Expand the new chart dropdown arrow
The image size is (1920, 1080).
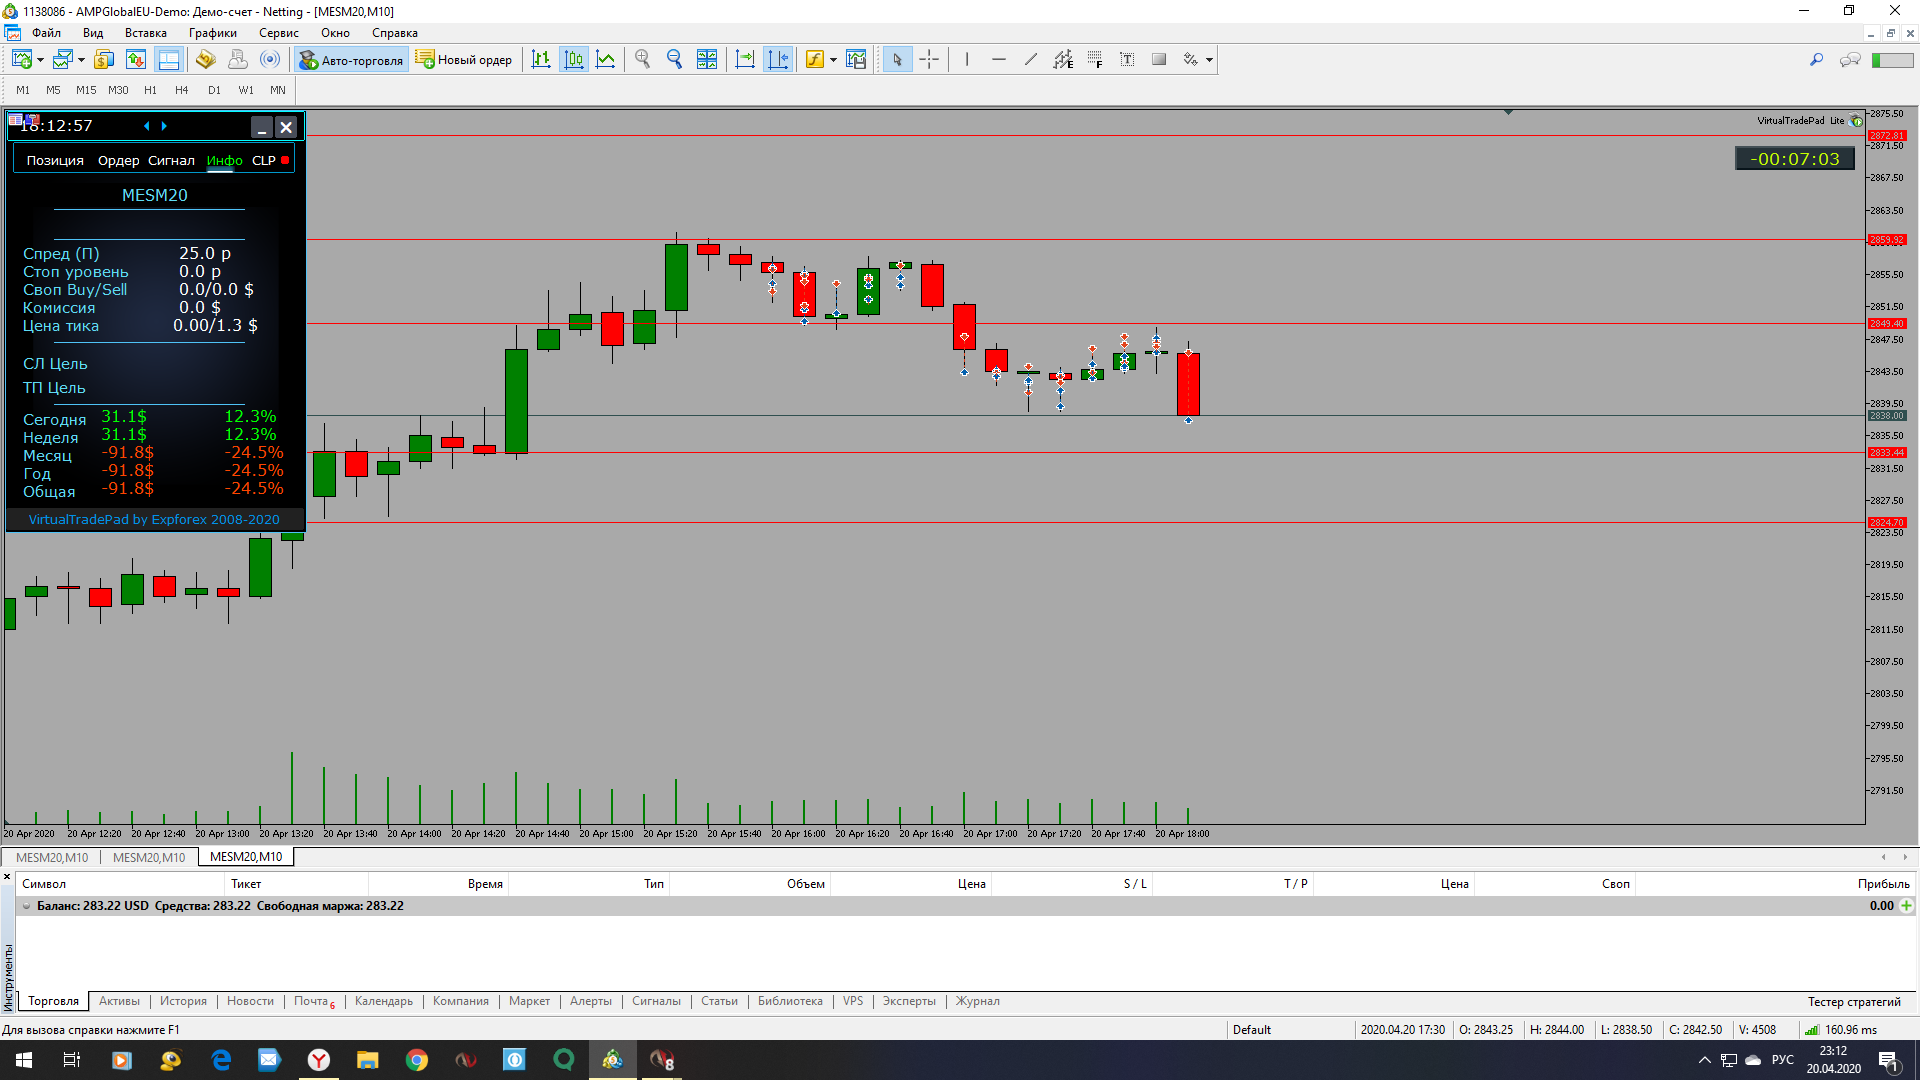coord(40,60)
